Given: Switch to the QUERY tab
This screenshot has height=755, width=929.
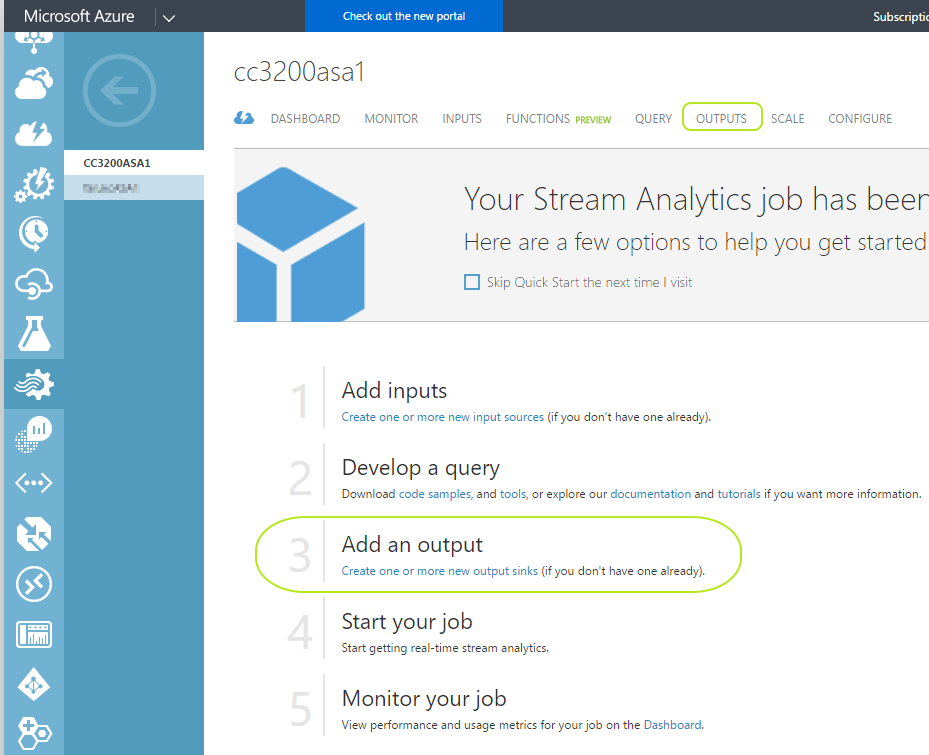Looking at the screenshot, I should coord(653,119).
